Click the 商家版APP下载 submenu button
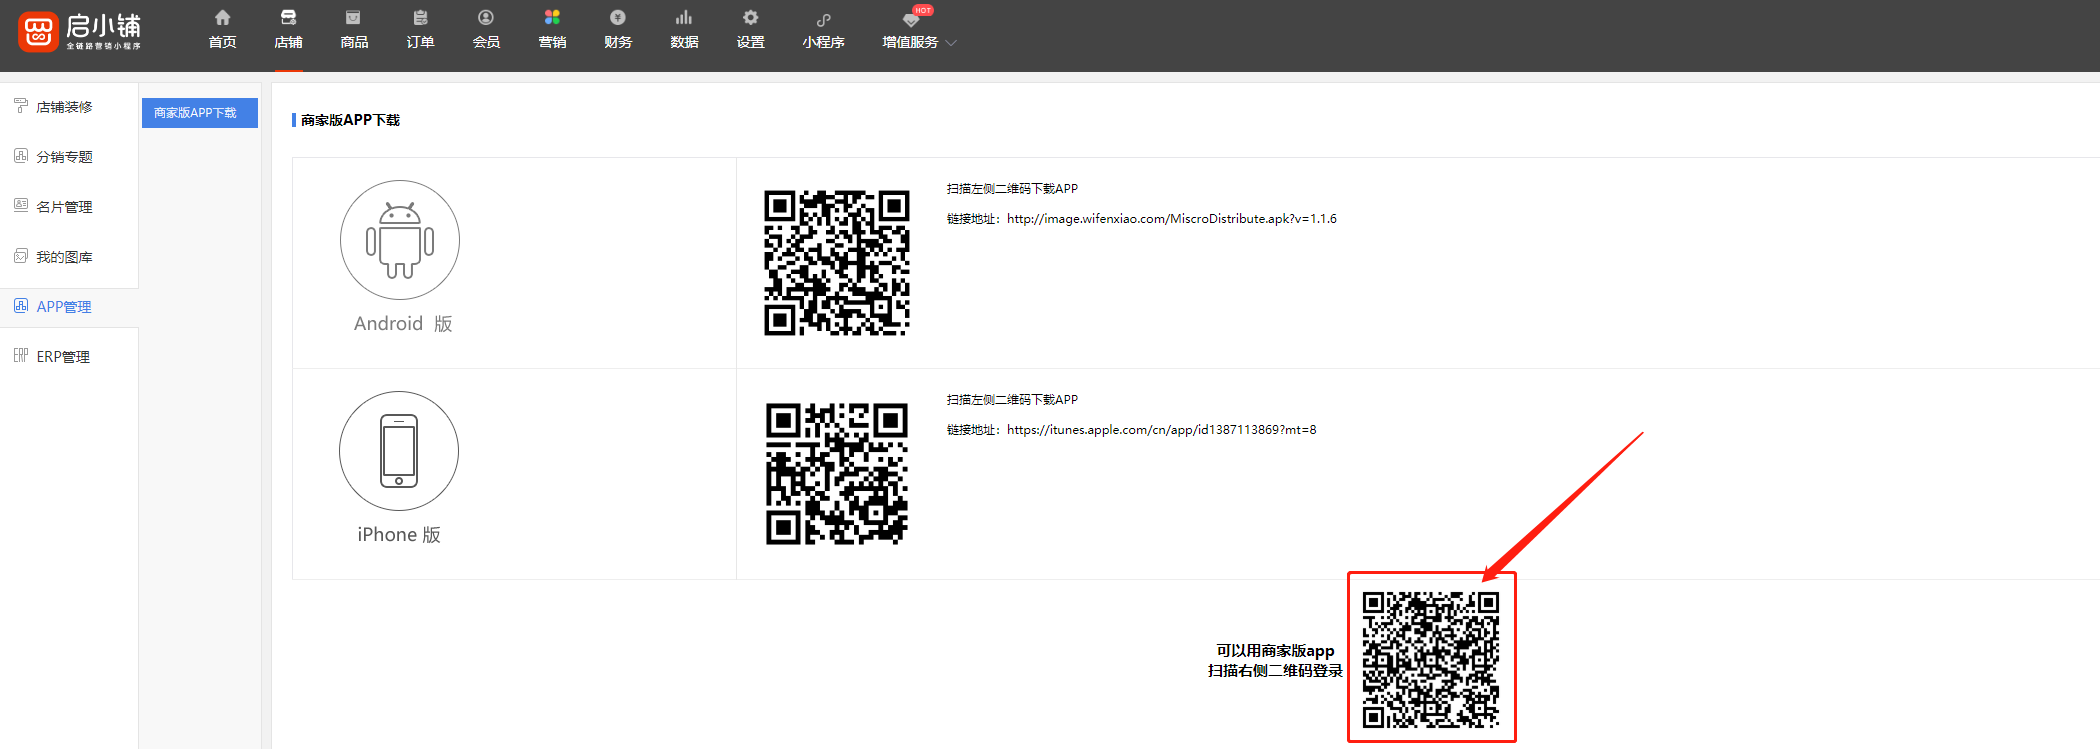2100x749 pixels. tap(200, 113)
